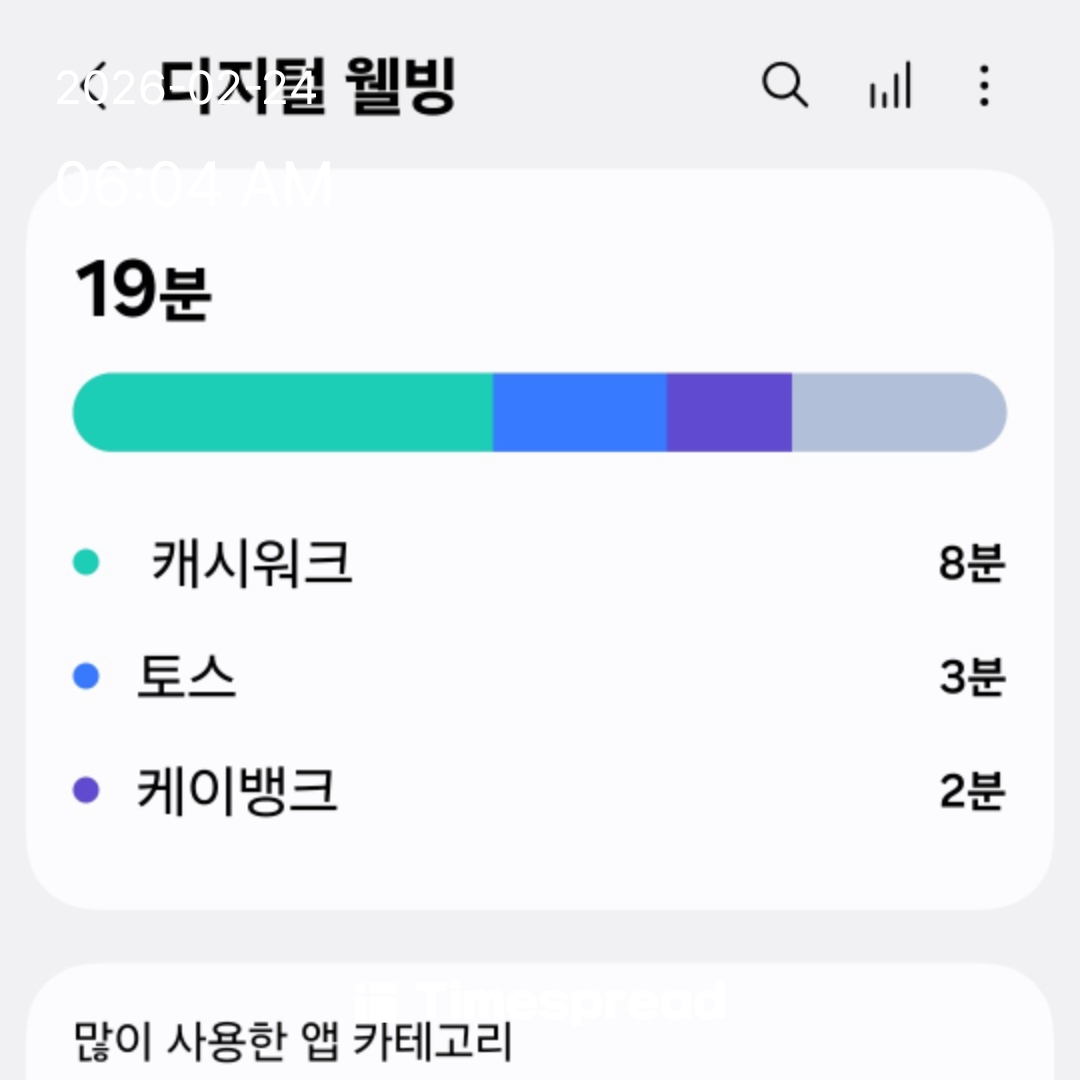
Task: Tap the 3분 usage time value
Action: tap(971, 677)
